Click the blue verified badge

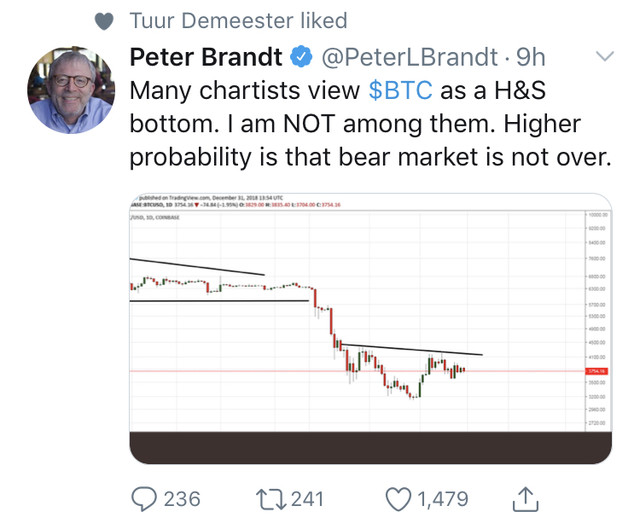coord(301,57)
